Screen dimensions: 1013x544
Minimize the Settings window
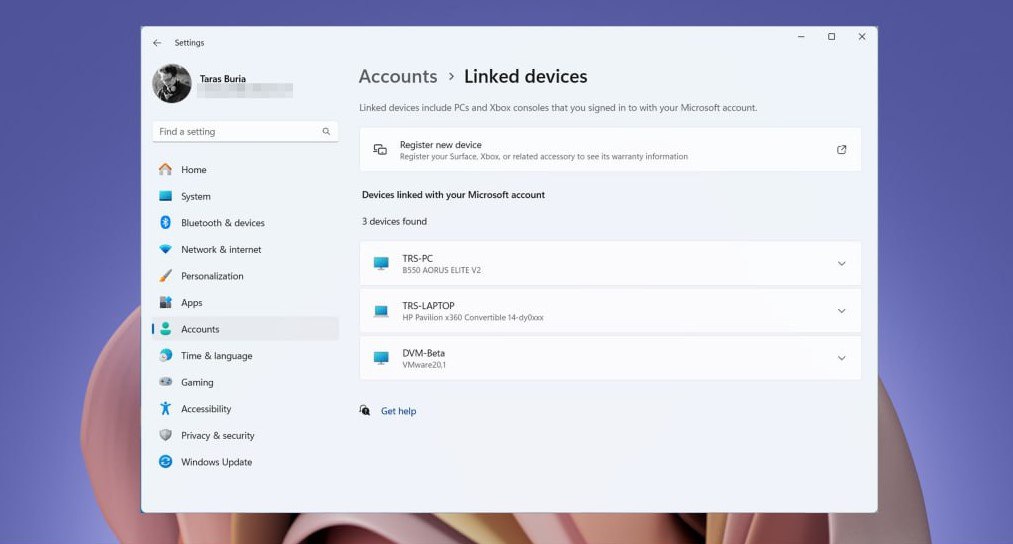click(x=801, y=37)
